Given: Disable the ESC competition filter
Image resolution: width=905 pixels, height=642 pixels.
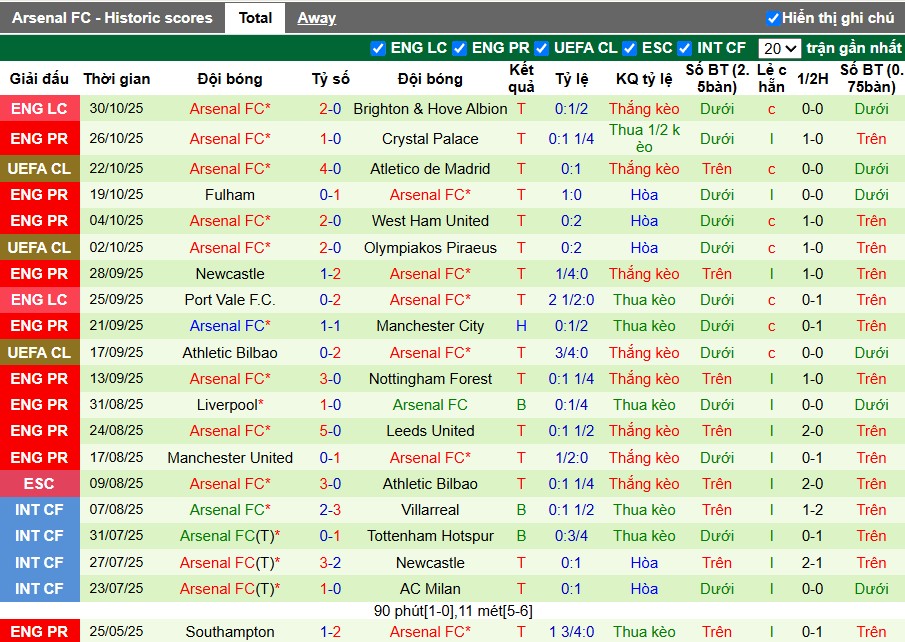Looking at the screenshot, I should pyautogui.click(x=630, y=48).
